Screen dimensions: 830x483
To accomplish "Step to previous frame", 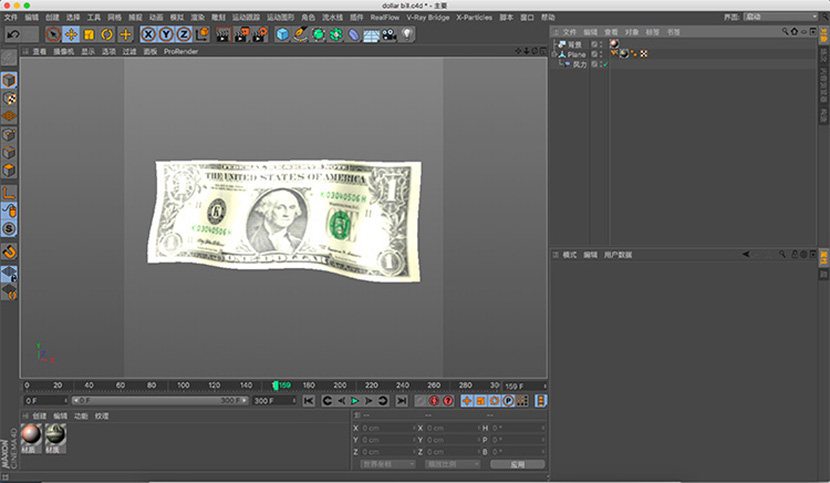I will [x=341, y=401].
